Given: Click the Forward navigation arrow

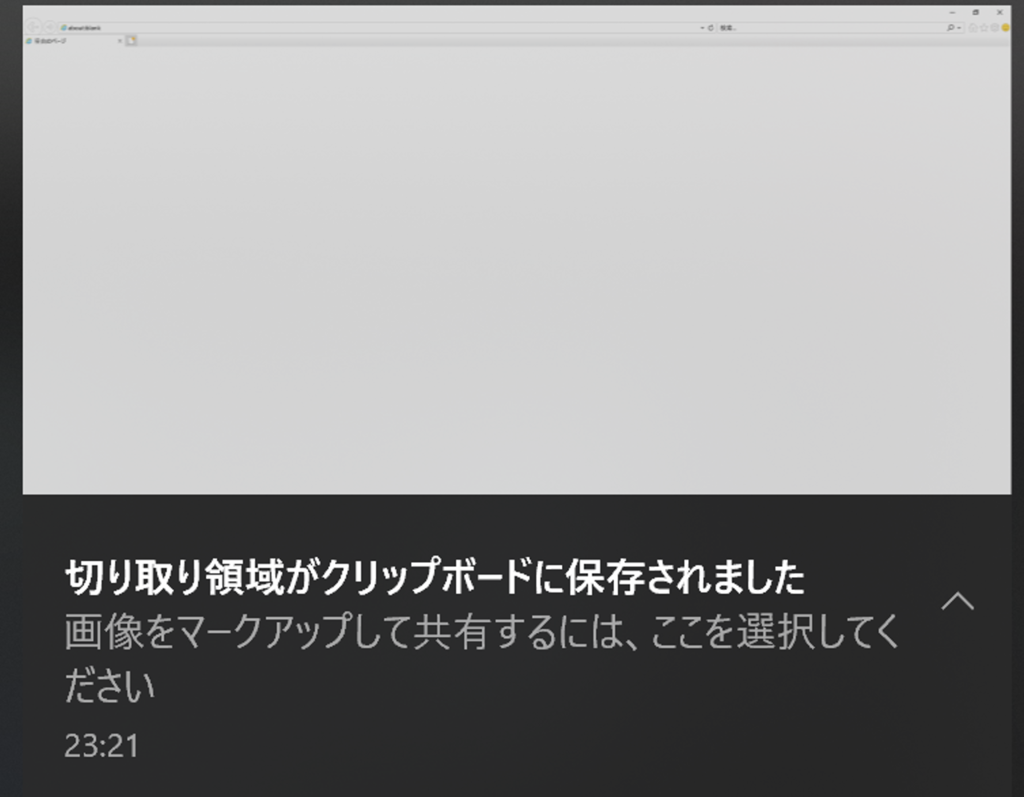Looking at the screenshot, I should click(50, 27).
